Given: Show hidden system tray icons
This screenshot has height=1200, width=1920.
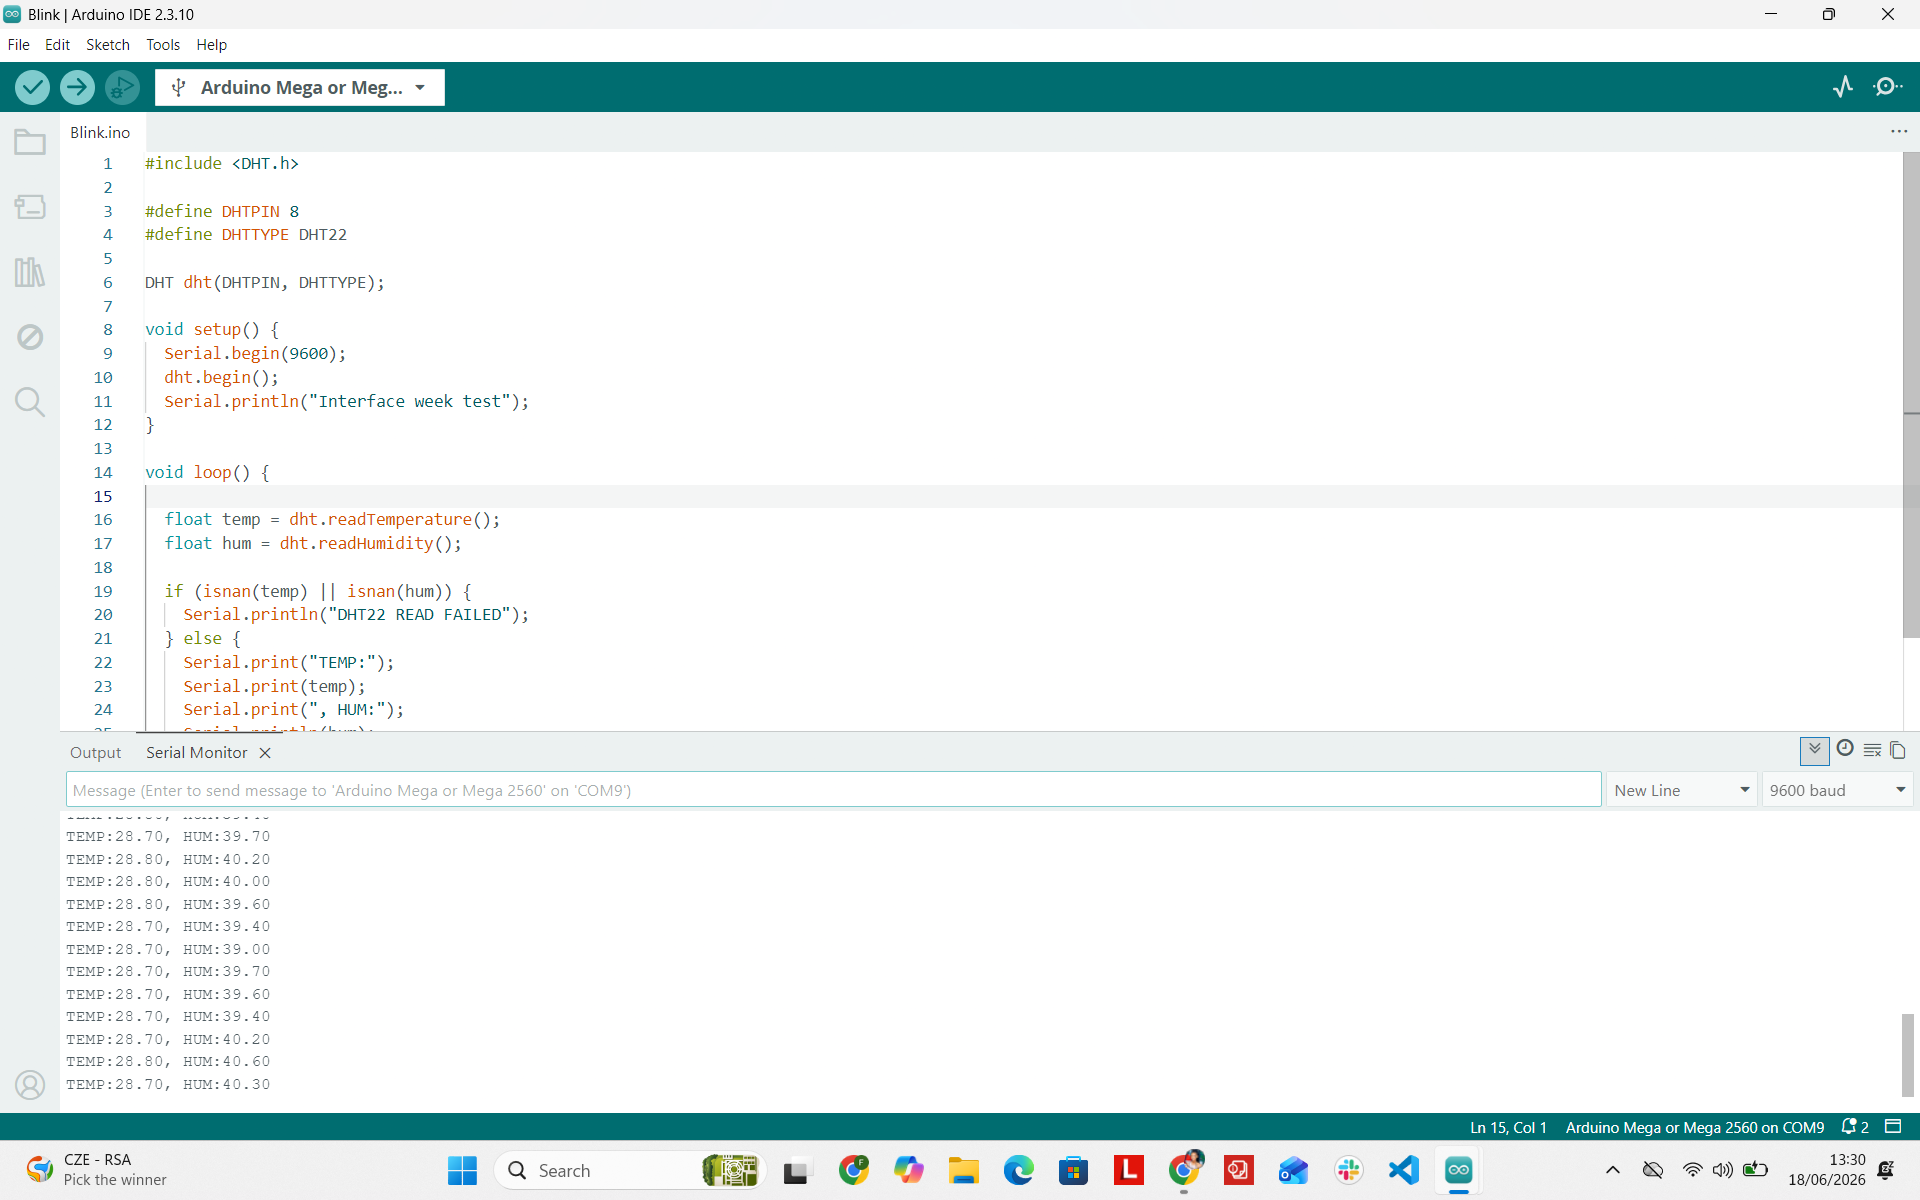Looking at the screenshot, I should [x=1613, y=1170].
